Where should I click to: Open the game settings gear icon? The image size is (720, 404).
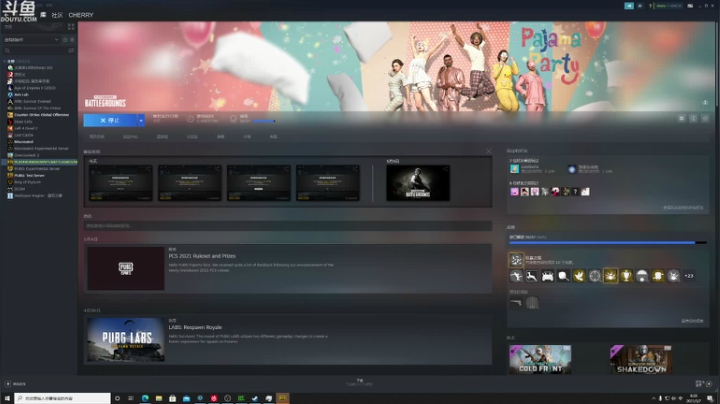(681, 118)
